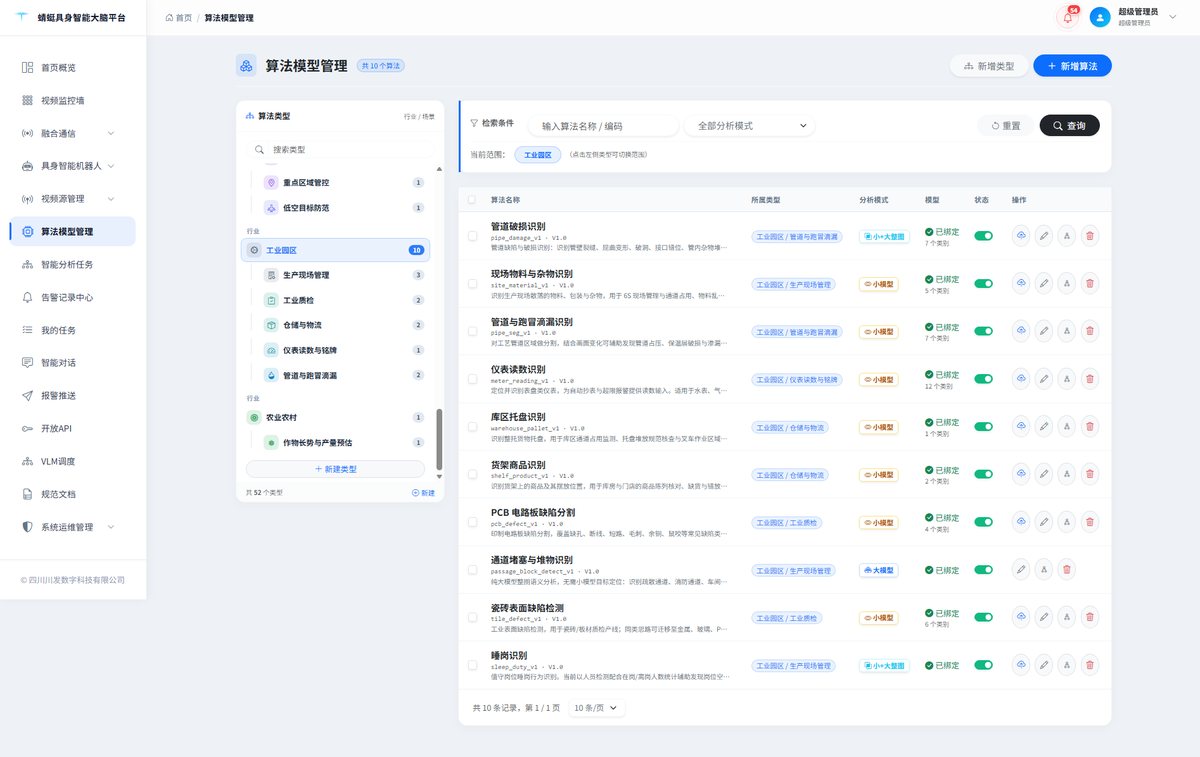The height and width of the screenshot is (757, 1200).
Task: Delete the 管道与跑冒滴漏识别 row via trash icon
Action: [1090, 331]
